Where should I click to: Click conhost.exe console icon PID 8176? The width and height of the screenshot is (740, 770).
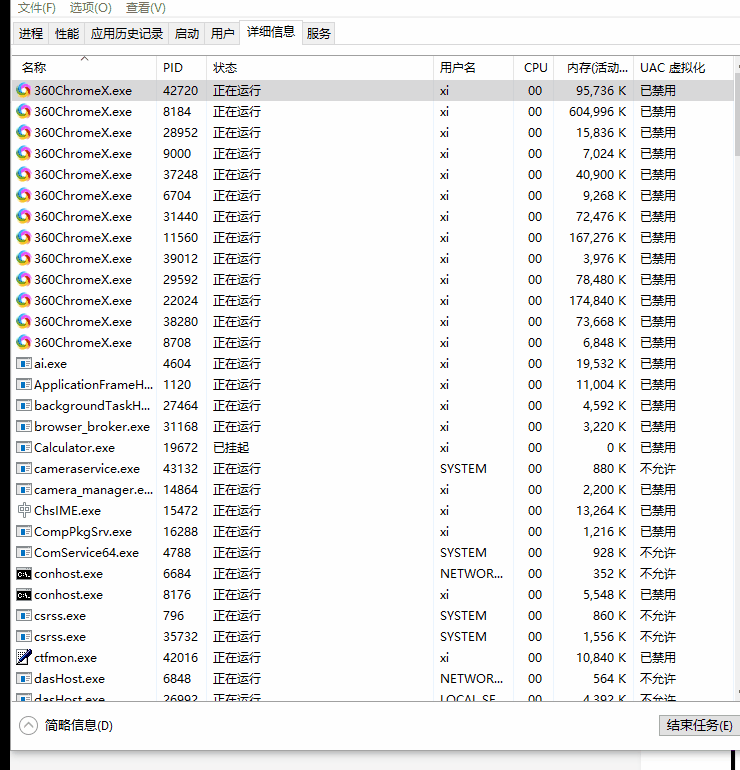pos(24,595)
